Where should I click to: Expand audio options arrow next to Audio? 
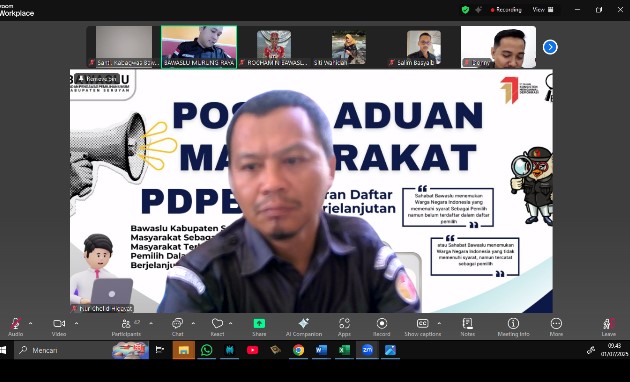(x=31, y=323)
